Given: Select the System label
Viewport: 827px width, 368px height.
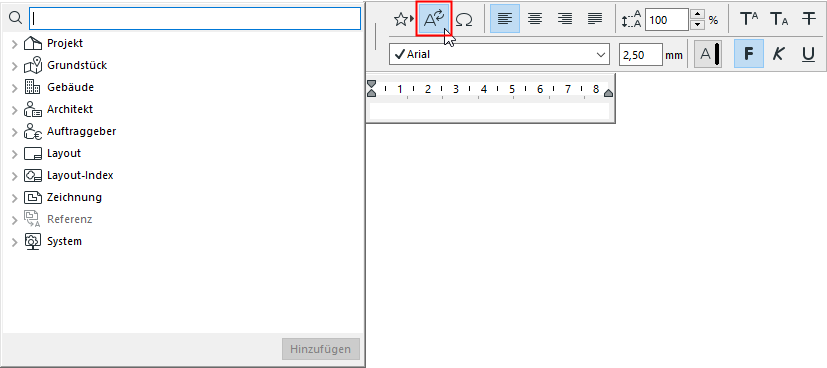Looking at the screenshot, I should pyautogui.click(x=64, y=241).
